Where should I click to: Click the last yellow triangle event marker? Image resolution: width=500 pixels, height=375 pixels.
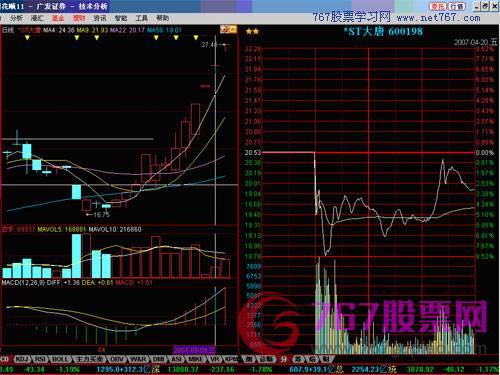click(196, 38)
